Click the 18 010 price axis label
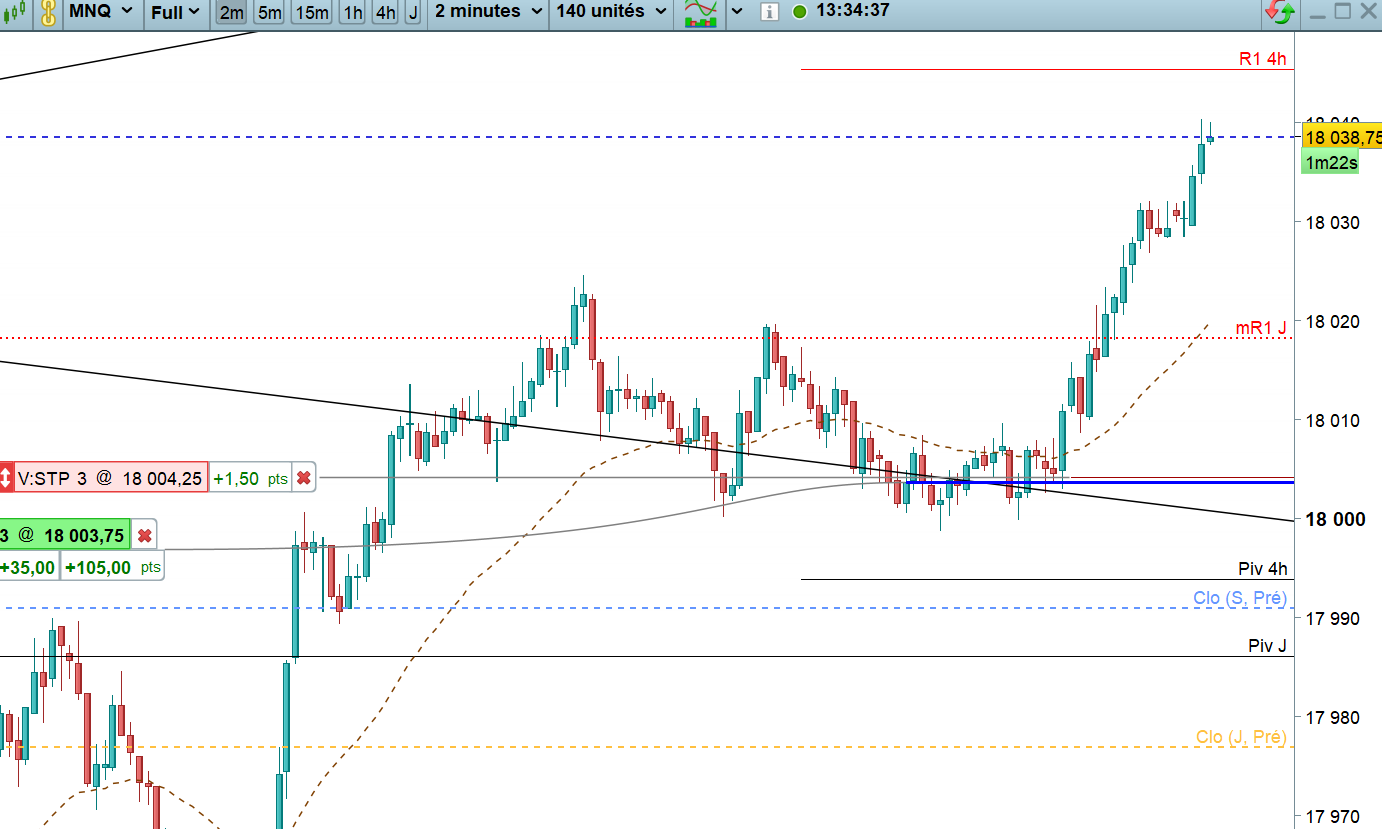The height and width of the screenshot is (829, 1382). tap(1332, 420)
